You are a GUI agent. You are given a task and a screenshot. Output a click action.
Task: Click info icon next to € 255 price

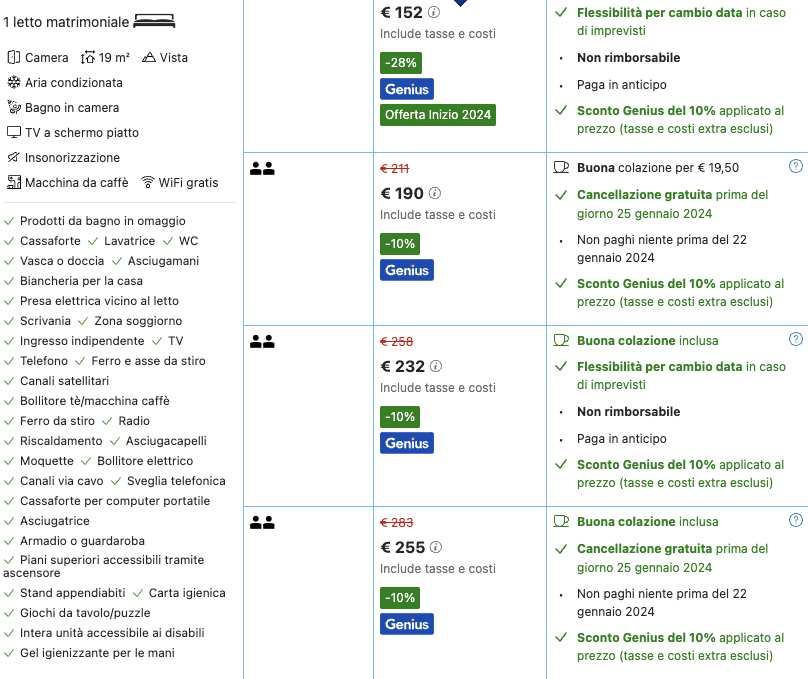(x=435, y=548)
